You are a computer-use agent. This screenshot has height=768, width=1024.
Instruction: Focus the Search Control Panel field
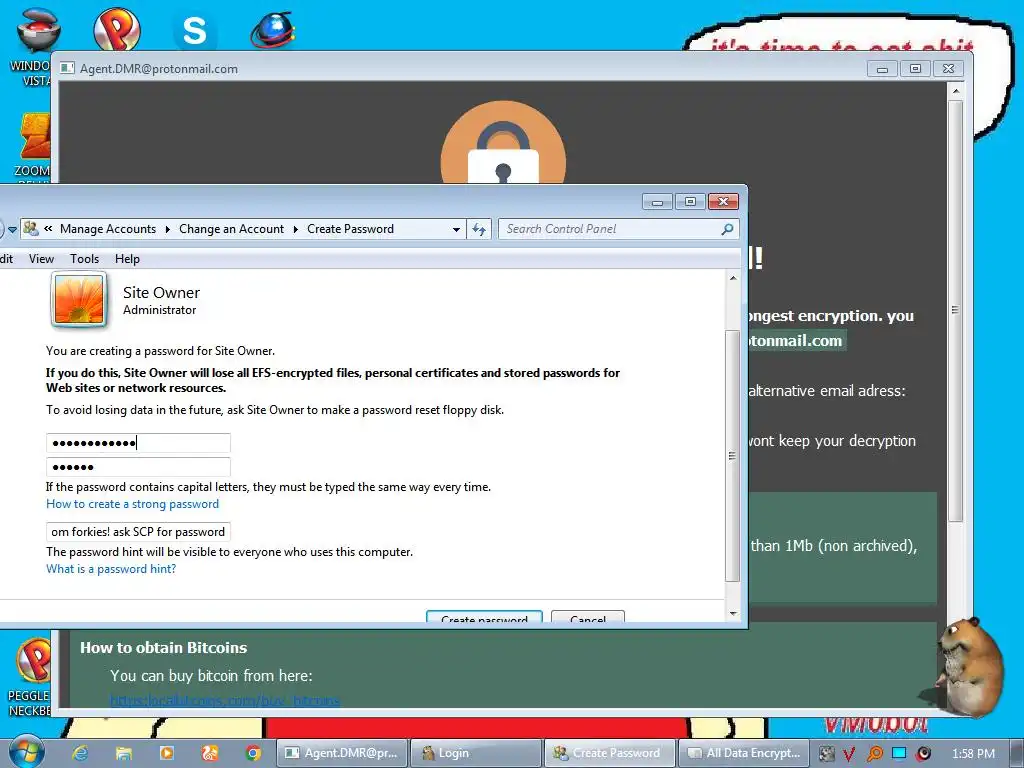(x=611, y=229)
